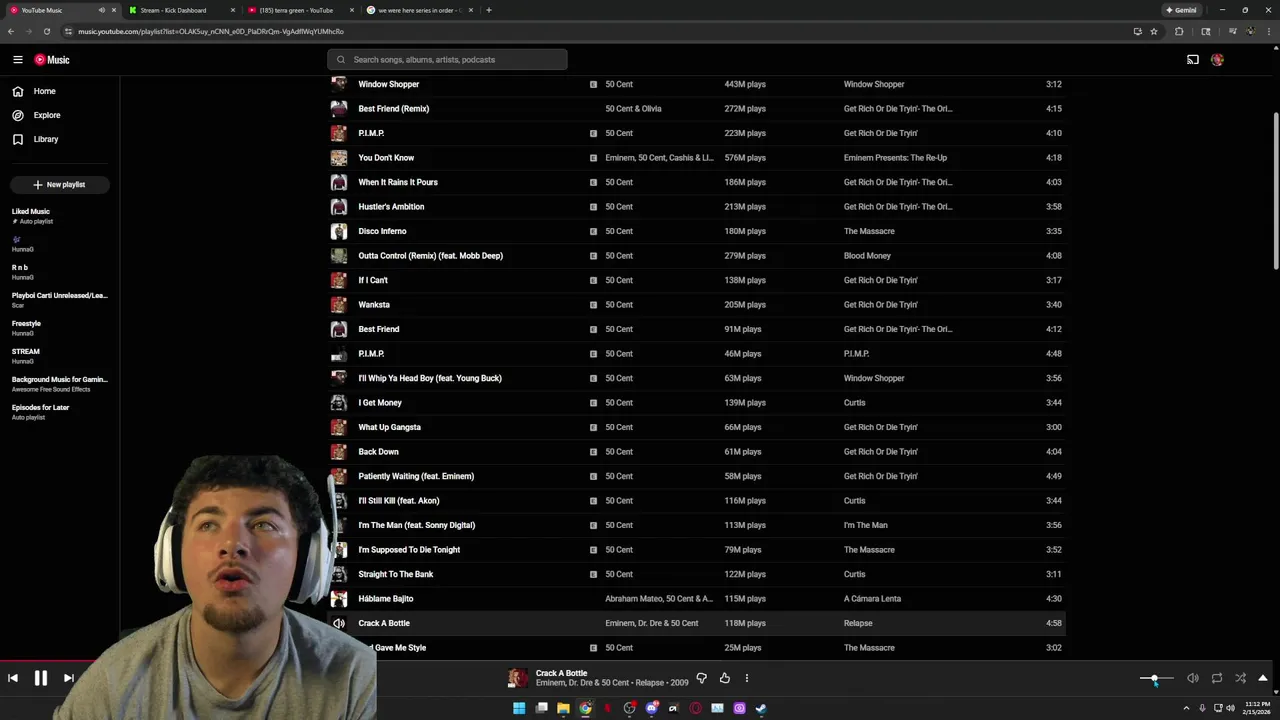Select the song Wanksta
The image size is (1280, 720).
click(x=374, y=305)
